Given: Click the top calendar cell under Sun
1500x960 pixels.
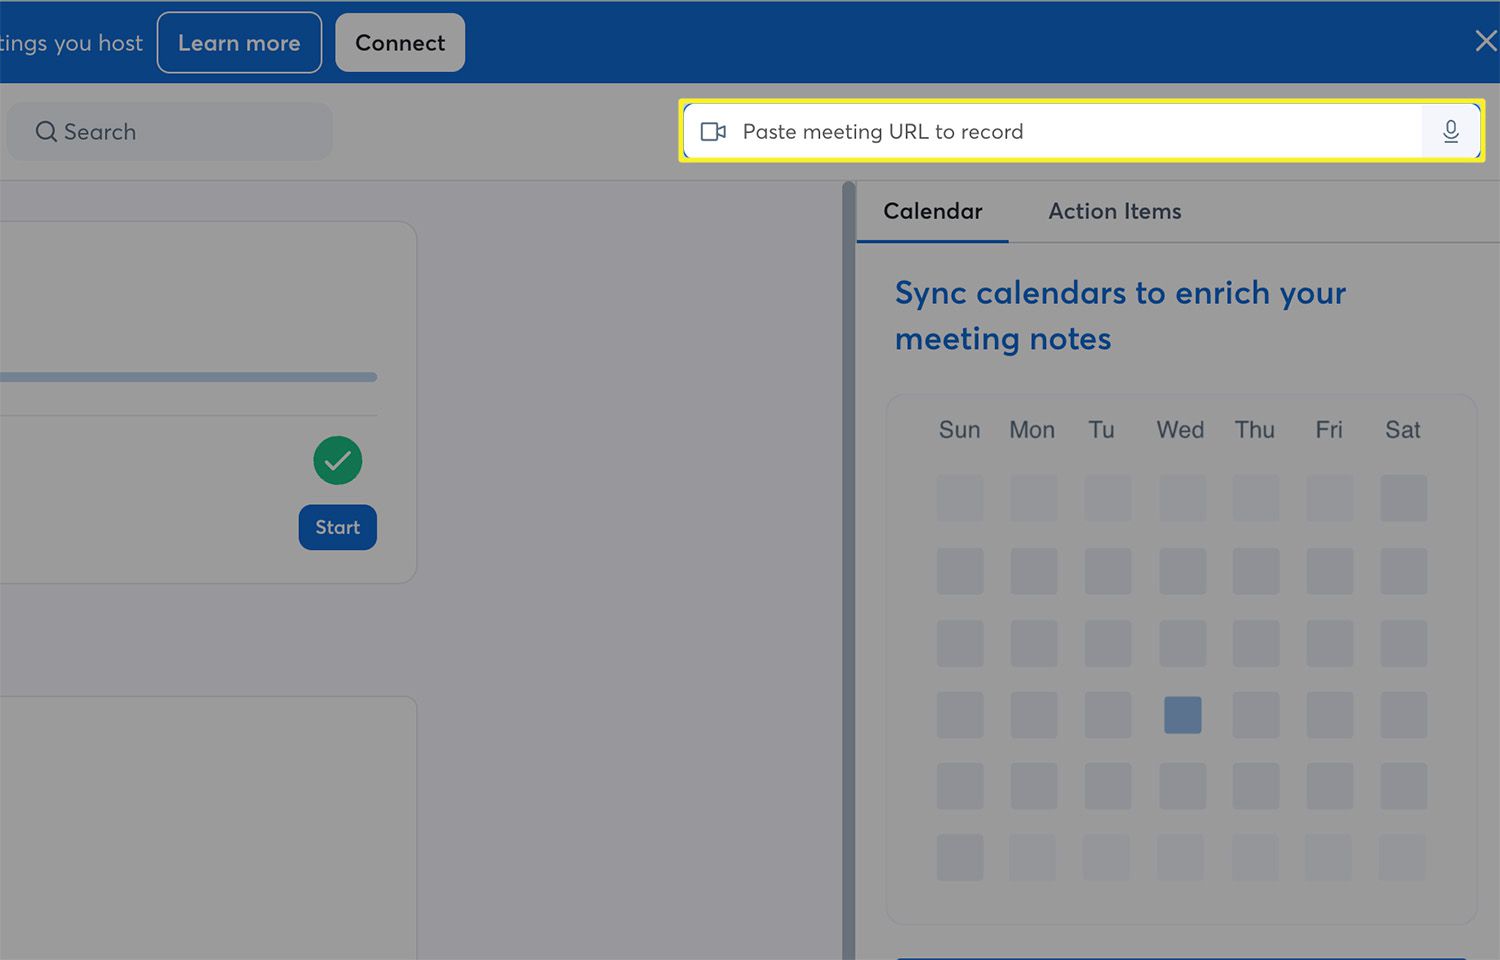Looking at the screenshot, I should pyautogui.click(x=959, y=498).
